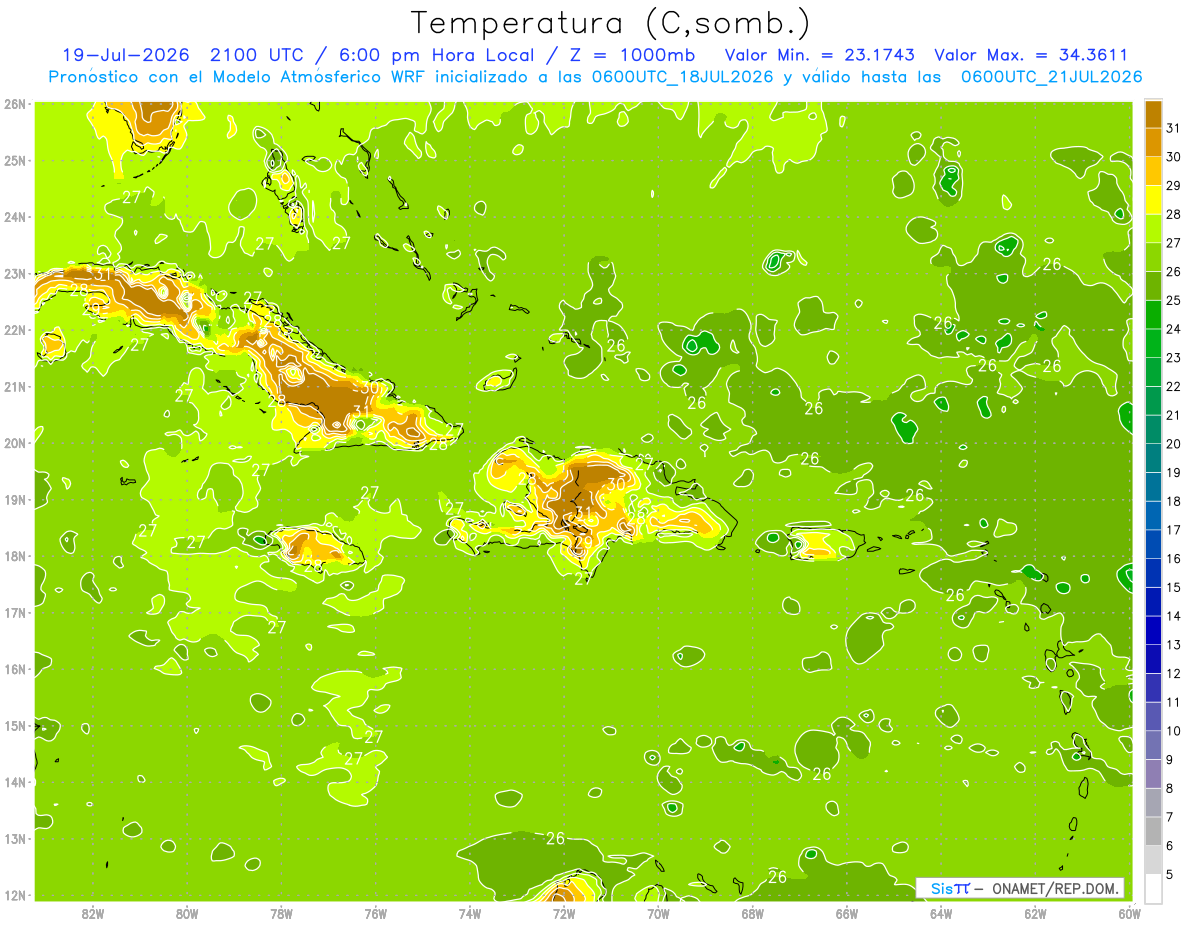The width and height of the screenshot is (1200, 927).
Task: Click legend value "22" on color bar
Action: (1173, 386)
